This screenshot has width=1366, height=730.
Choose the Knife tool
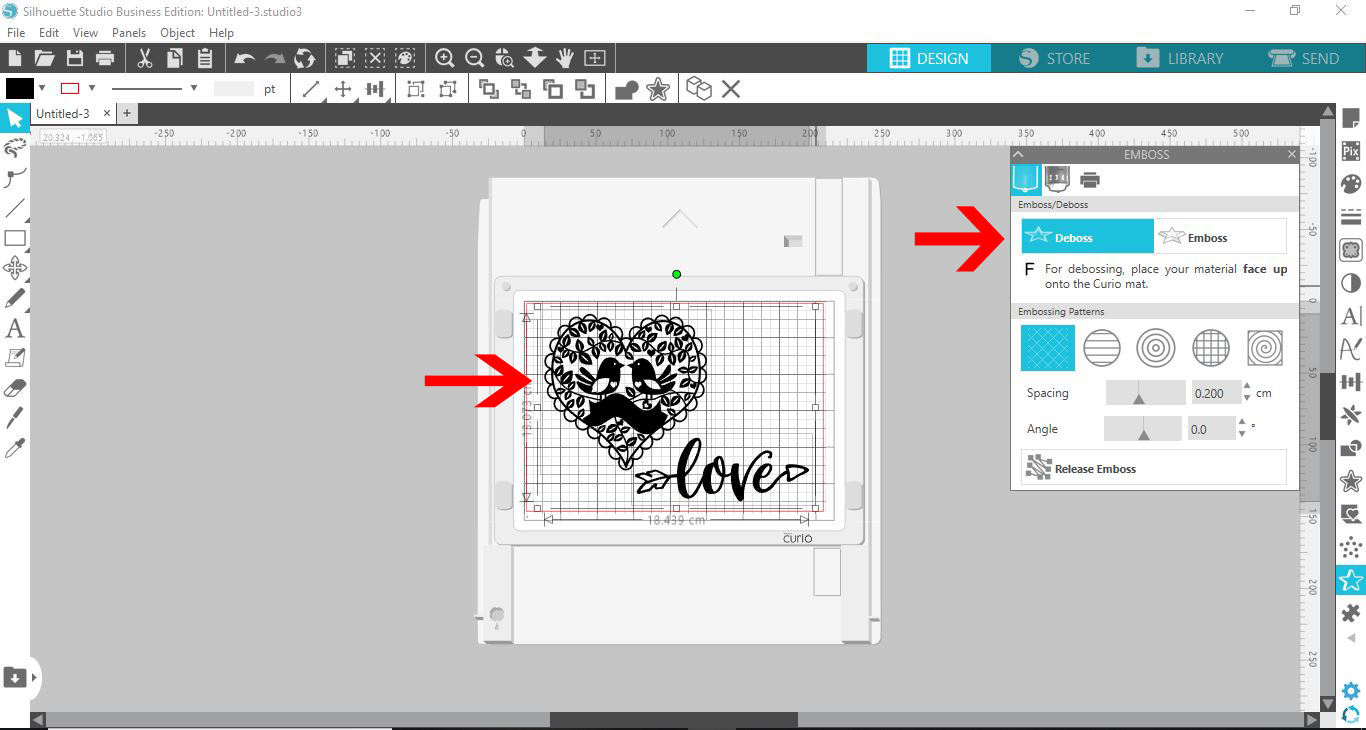click(15, 418)
